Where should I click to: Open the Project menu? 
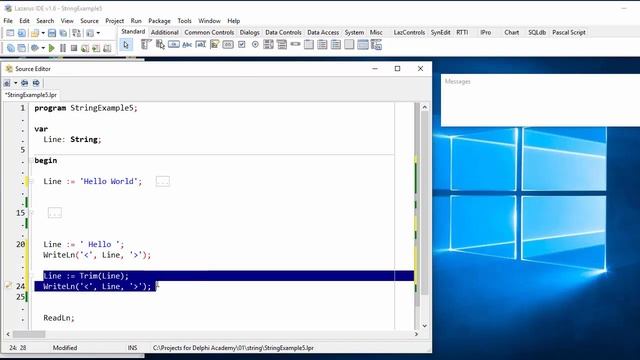coord(114,21)
